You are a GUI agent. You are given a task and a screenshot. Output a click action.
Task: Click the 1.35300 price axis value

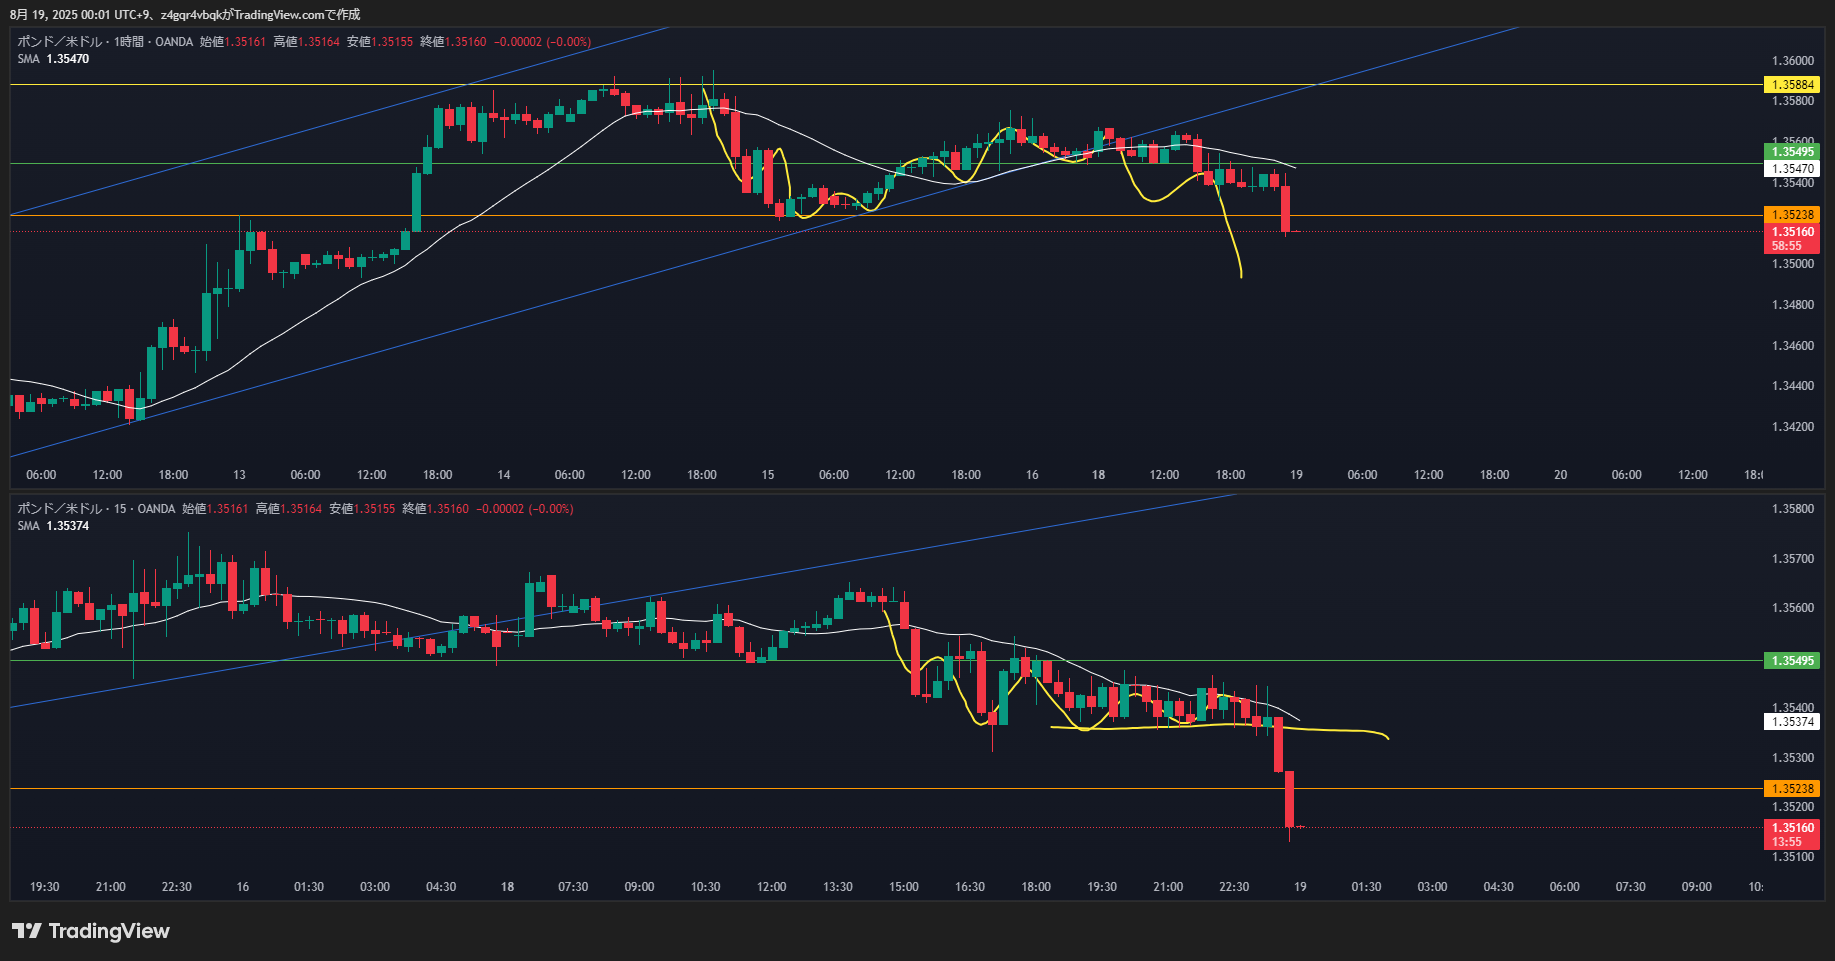1792,758
